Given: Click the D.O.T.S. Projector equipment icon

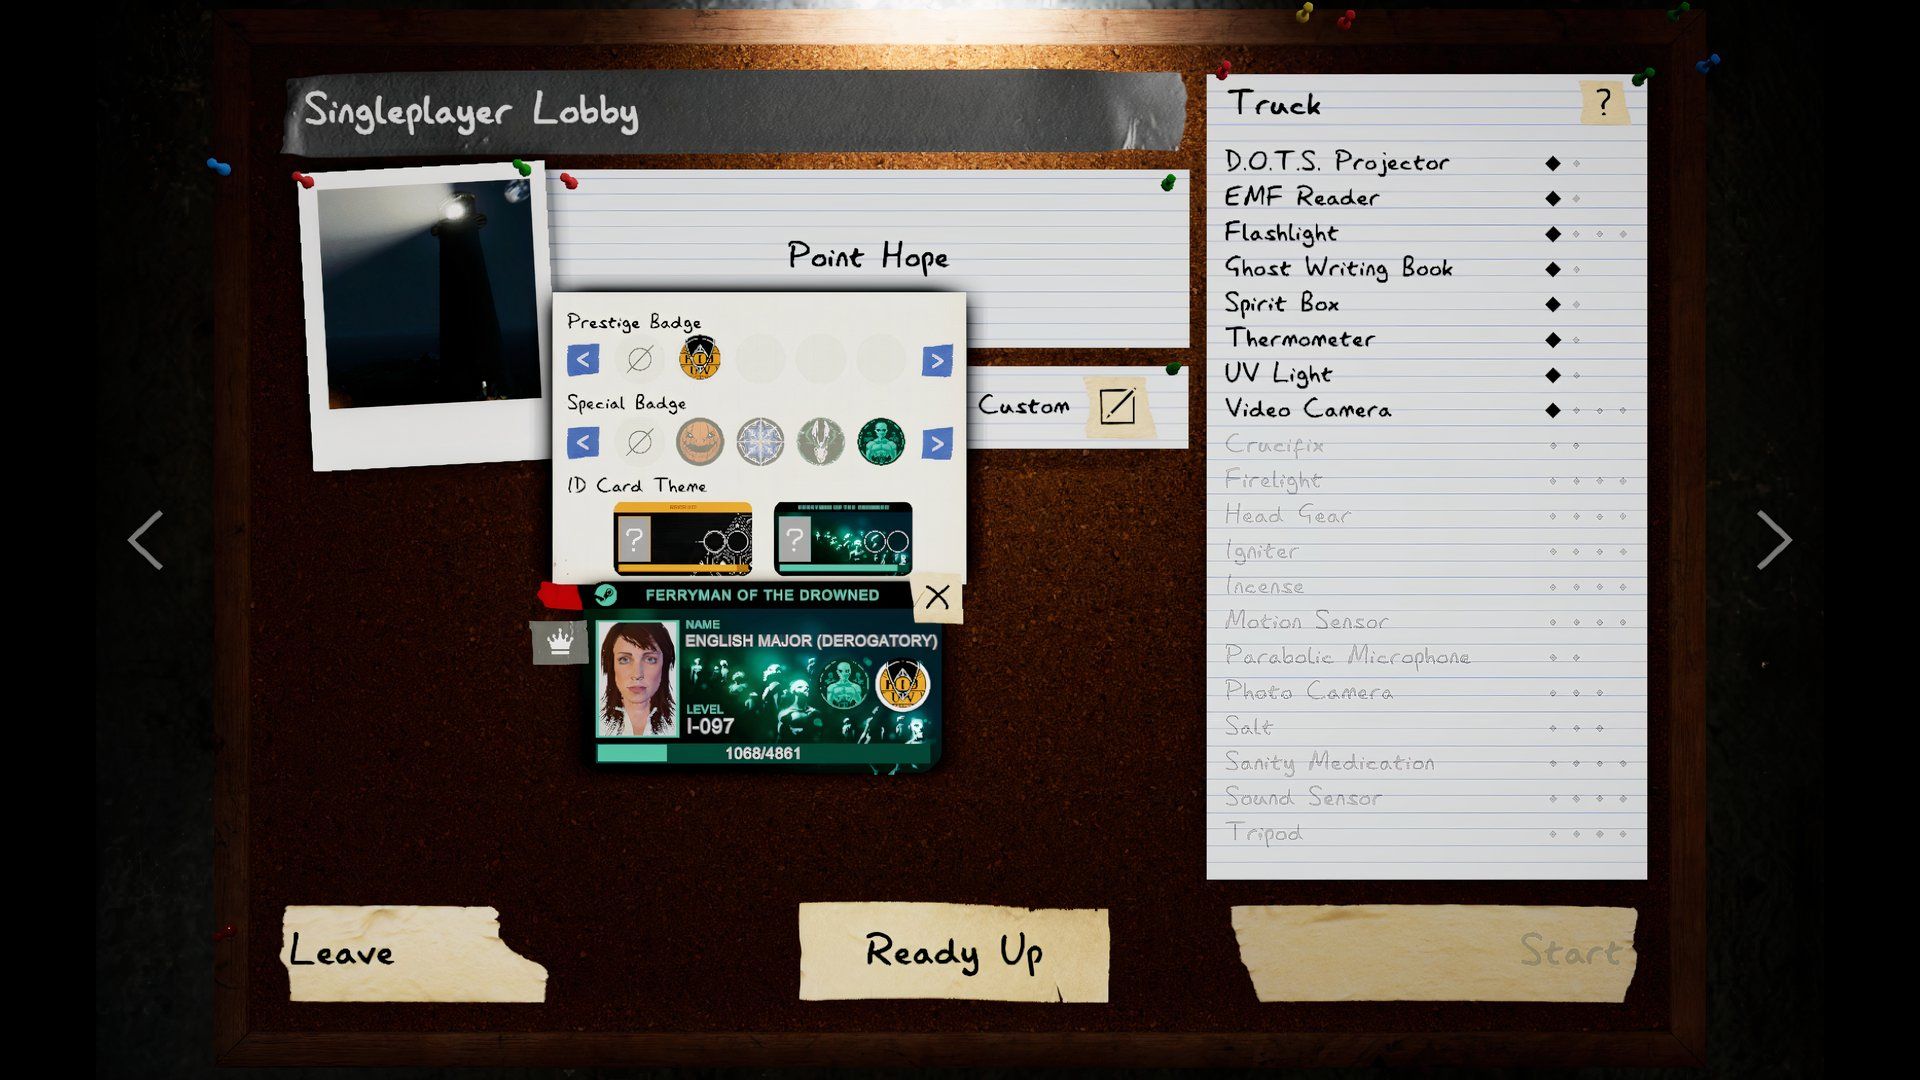Looking at the screenshot, I should click(1553, 161).
